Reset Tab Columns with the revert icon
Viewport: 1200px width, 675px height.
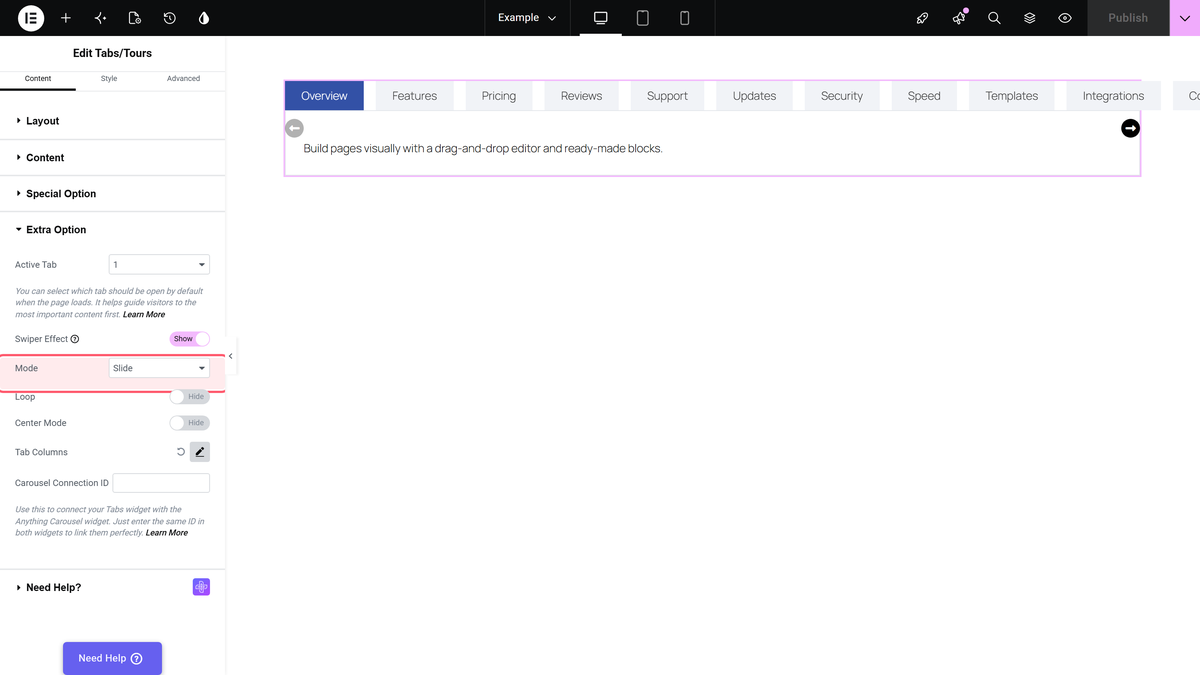coord(181,452)
